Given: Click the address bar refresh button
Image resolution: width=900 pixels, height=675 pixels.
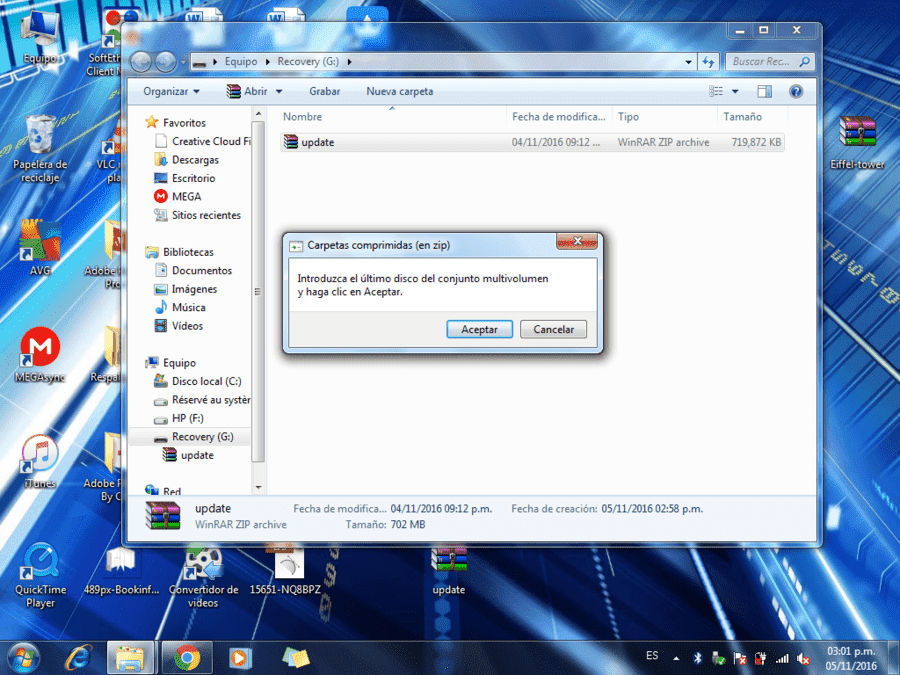Looking at the screenshot, I should click(x=708, y=61).
